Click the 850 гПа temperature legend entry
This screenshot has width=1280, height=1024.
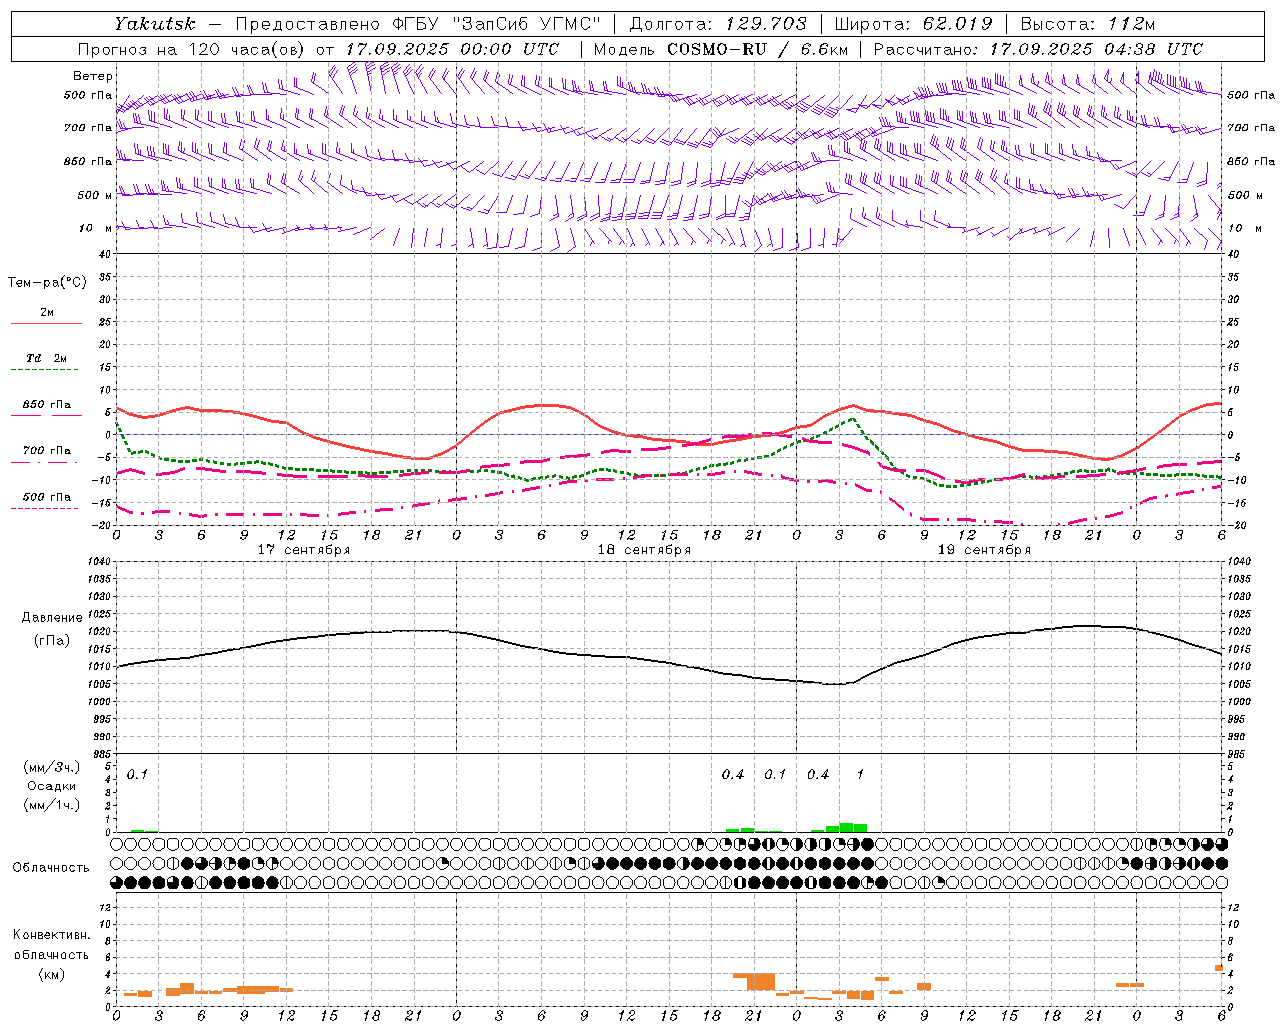click(x=47, y=405)
